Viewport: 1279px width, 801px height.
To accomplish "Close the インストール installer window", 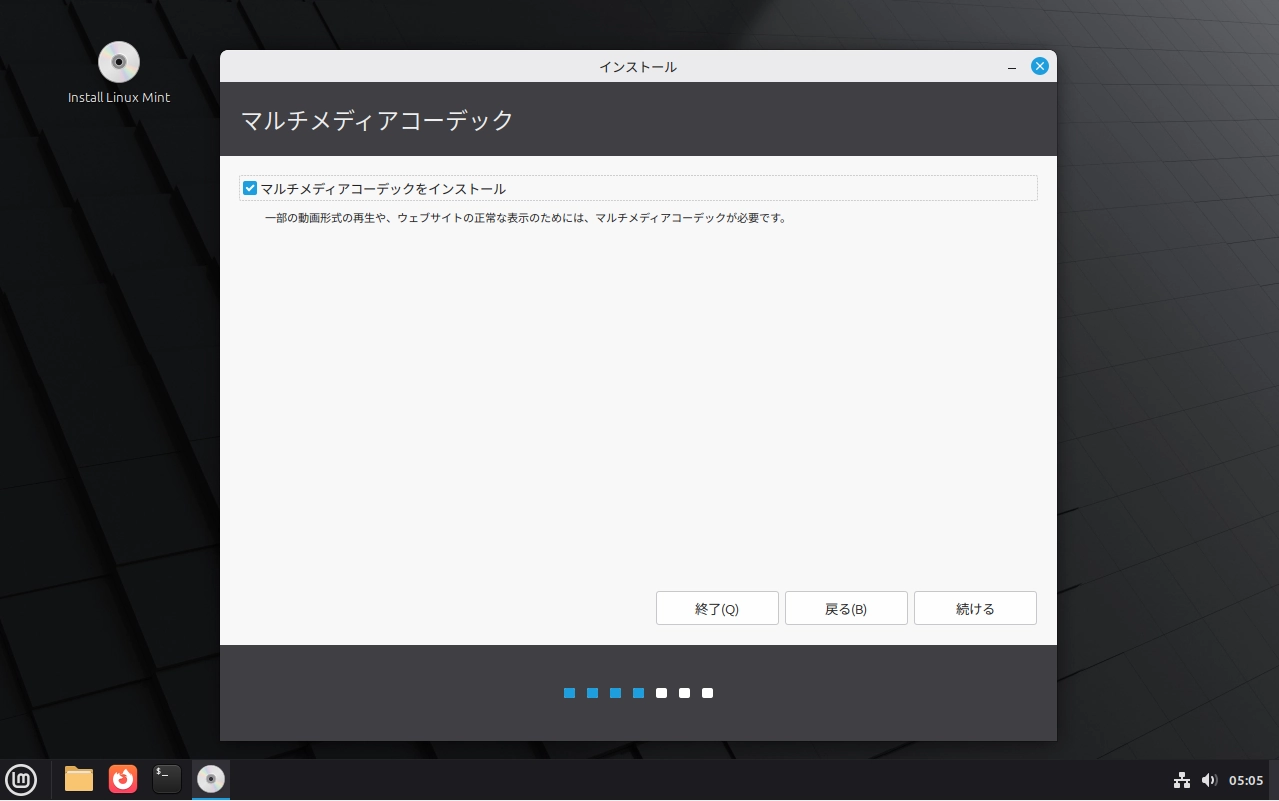I will (x=1040, y=67).
